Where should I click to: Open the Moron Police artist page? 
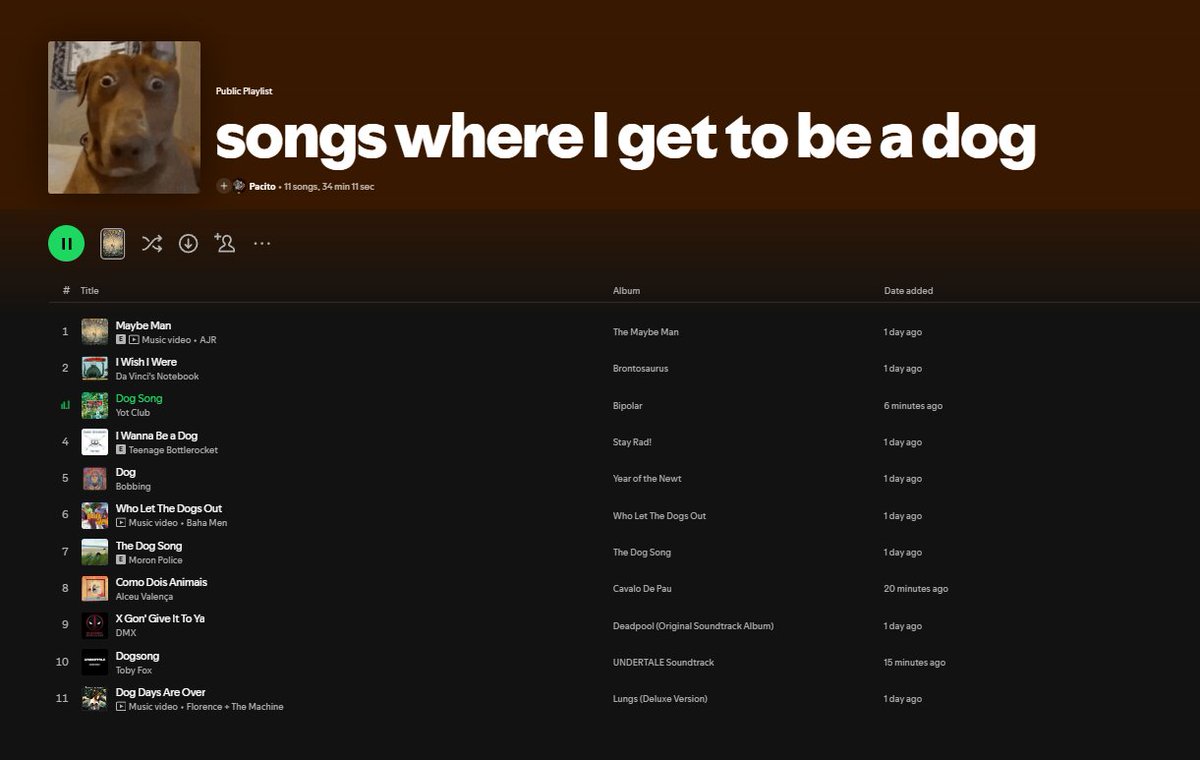click(155, 560)
